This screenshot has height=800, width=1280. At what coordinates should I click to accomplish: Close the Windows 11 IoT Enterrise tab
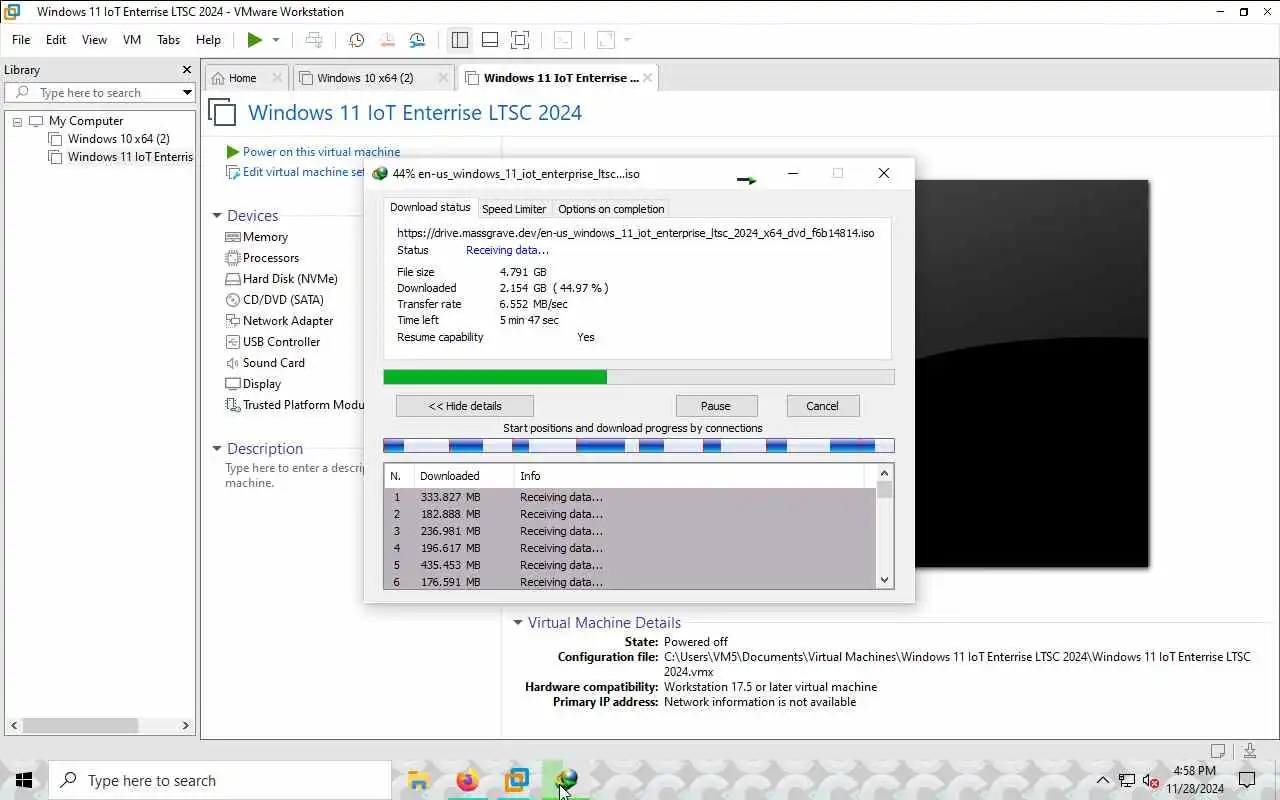[647, 77]
